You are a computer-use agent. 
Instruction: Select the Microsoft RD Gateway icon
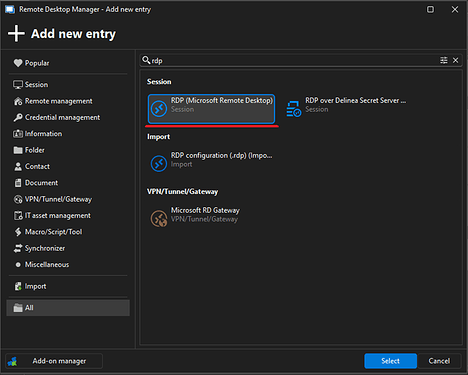(x=159, y=218)
